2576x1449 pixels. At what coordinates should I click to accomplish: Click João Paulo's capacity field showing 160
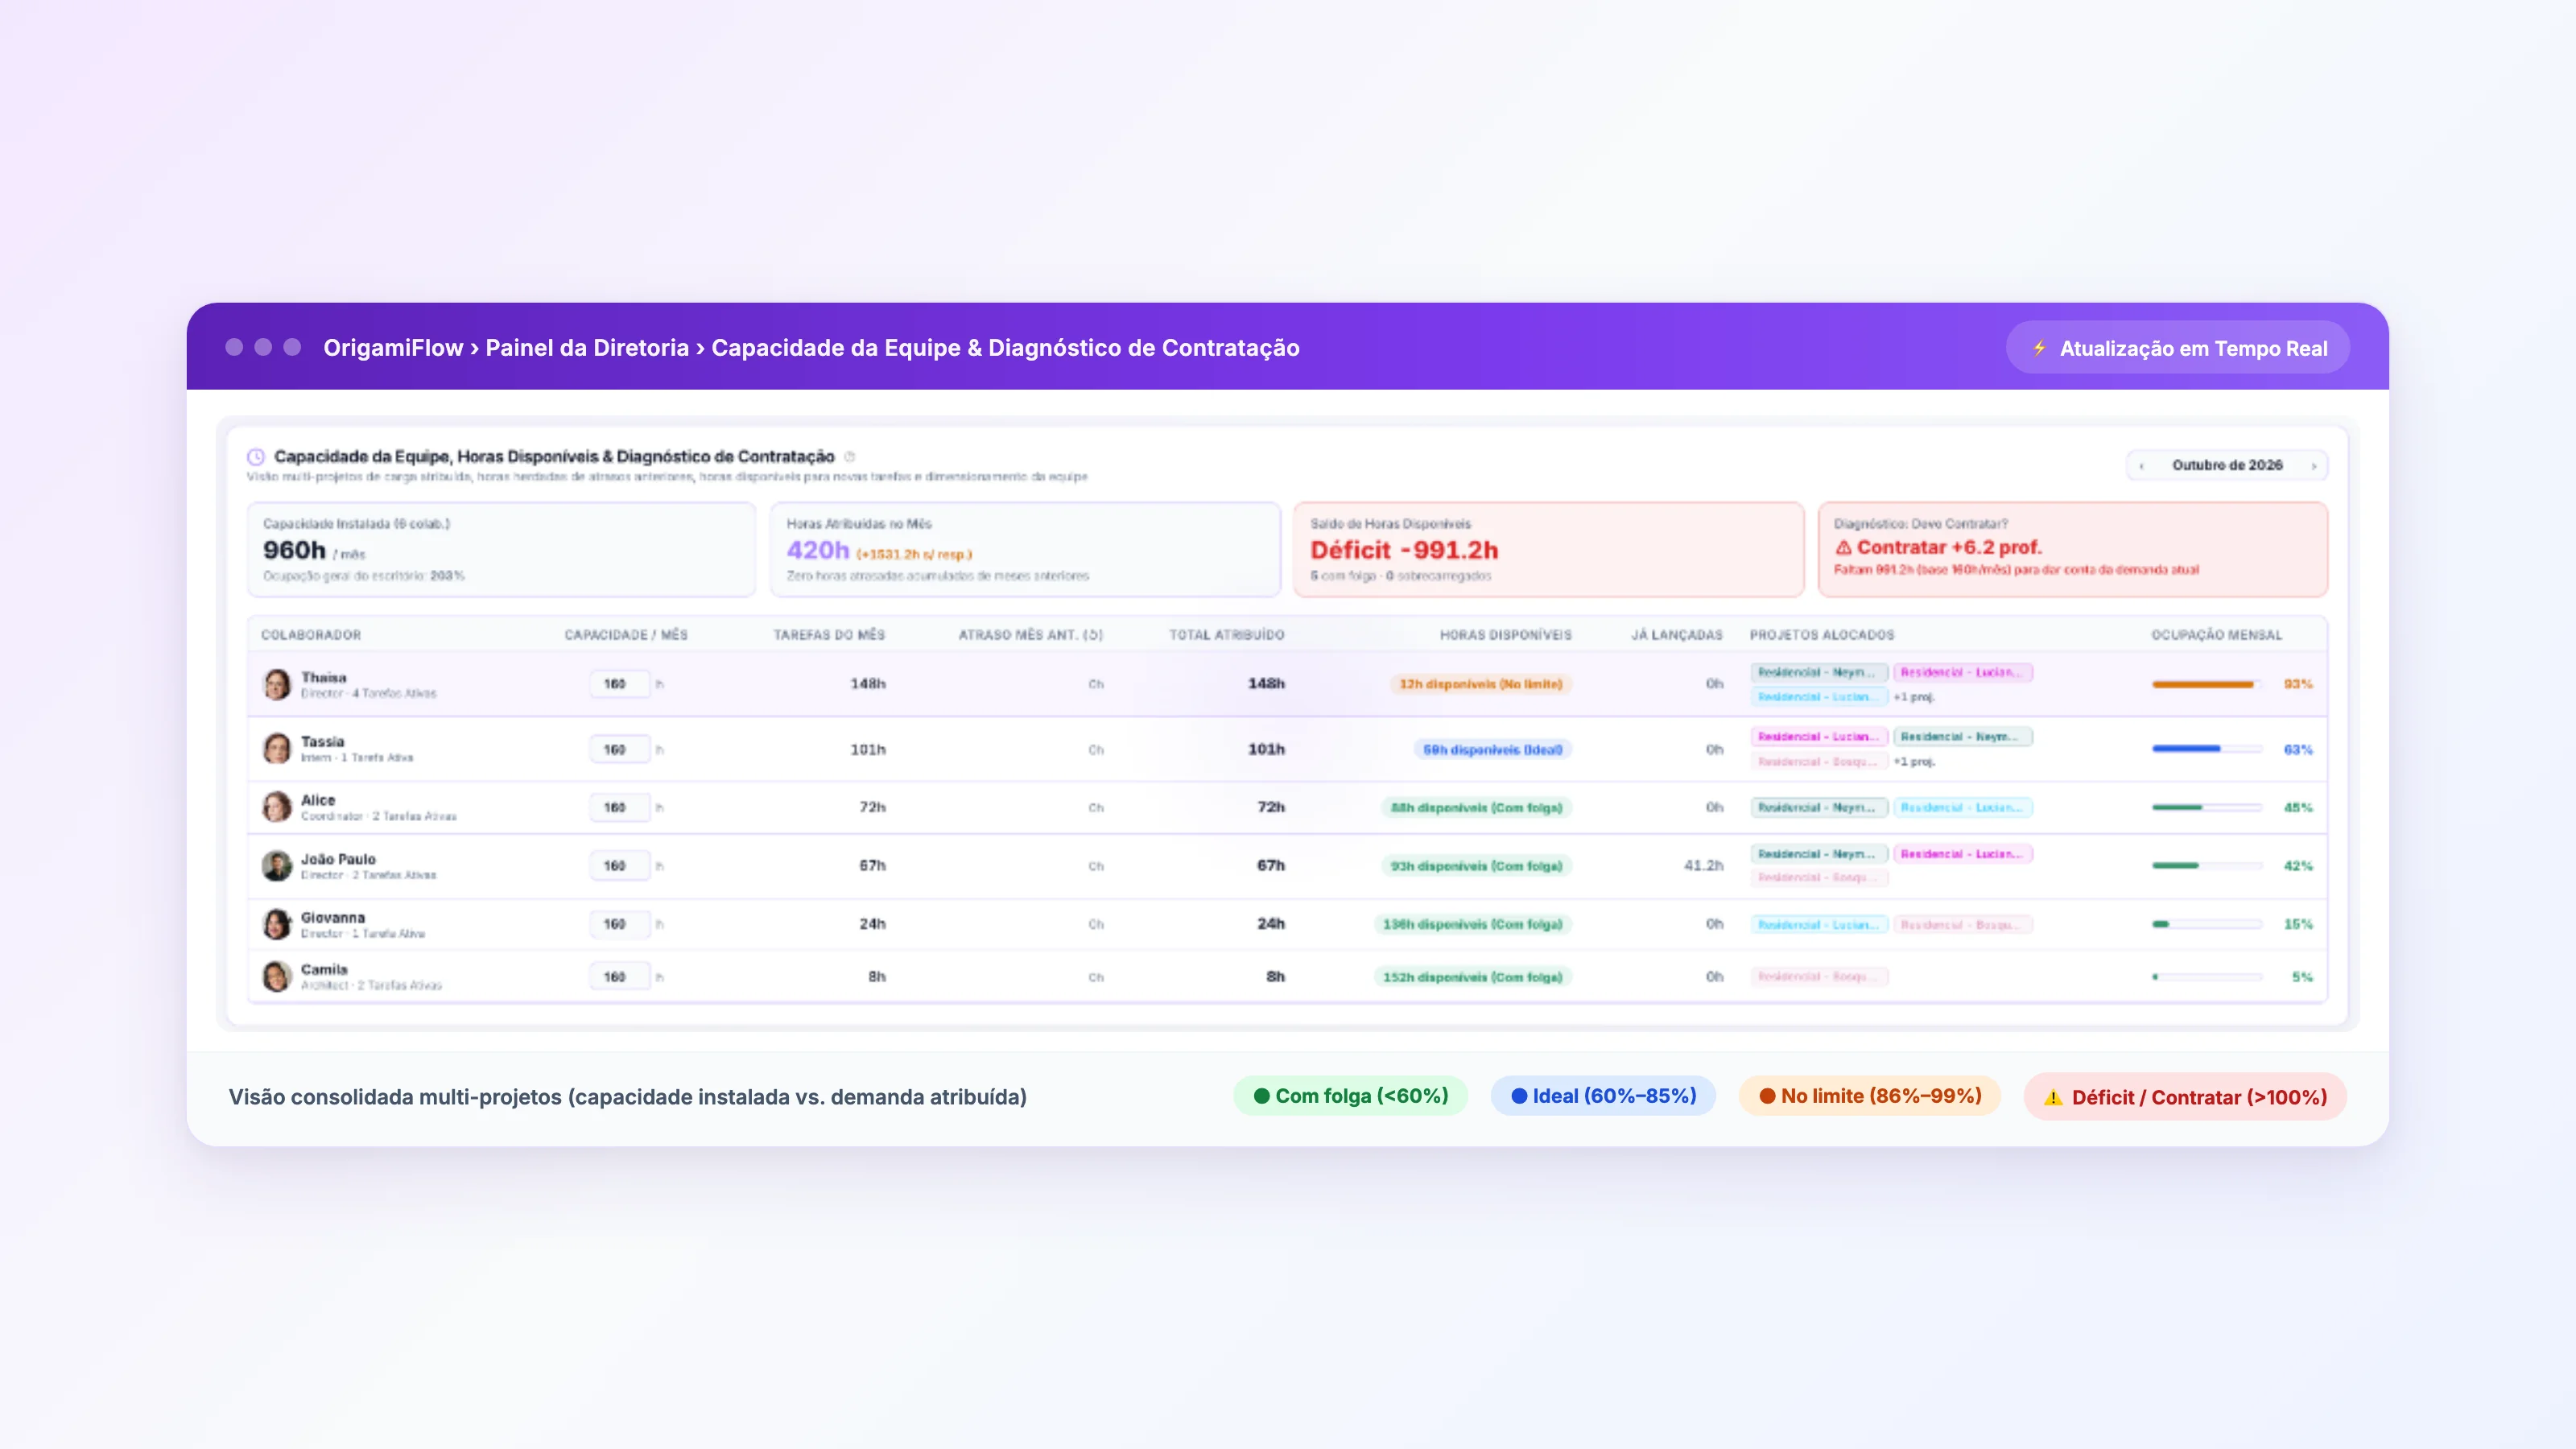tap(619, 866)
